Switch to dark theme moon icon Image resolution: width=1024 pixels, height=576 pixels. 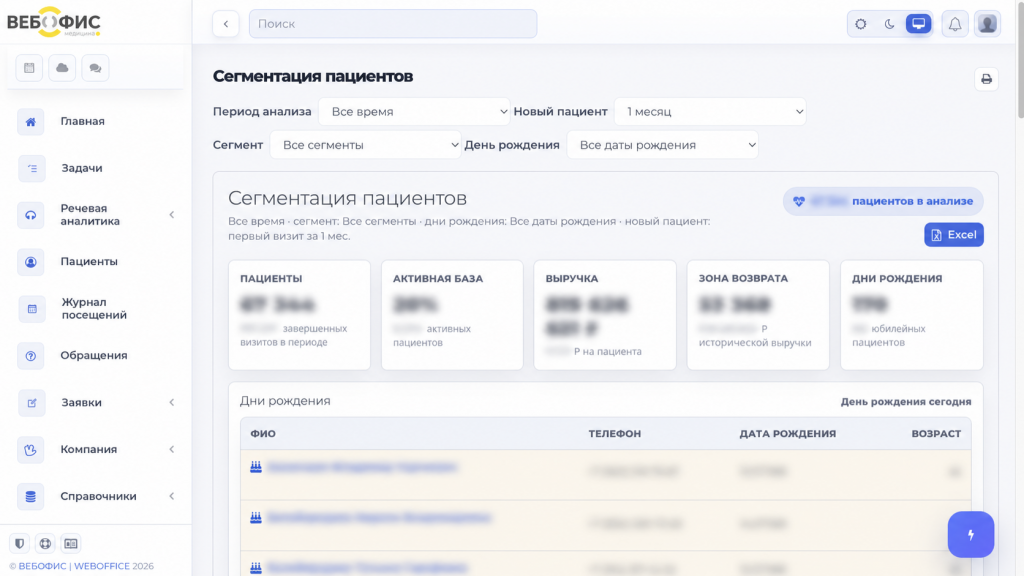point(889,24)
